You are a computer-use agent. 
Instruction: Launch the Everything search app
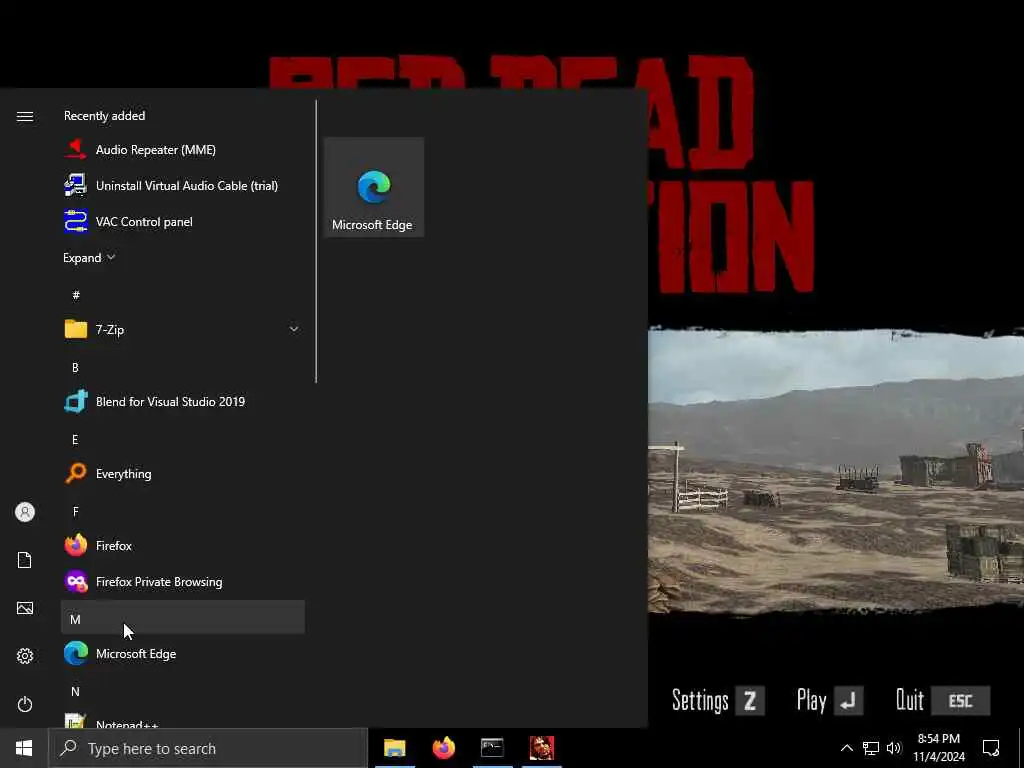click(x=183, y=473)
